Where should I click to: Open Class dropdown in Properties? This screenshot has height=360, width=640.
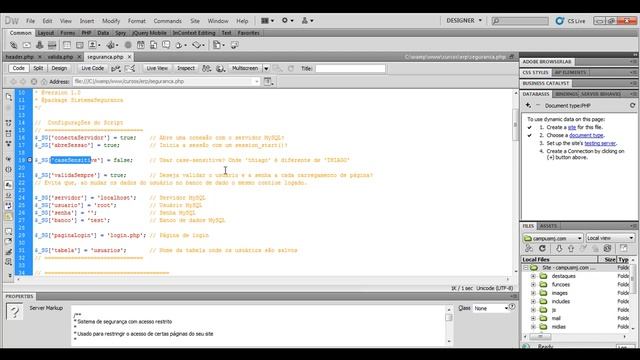[x=490, y=308]
